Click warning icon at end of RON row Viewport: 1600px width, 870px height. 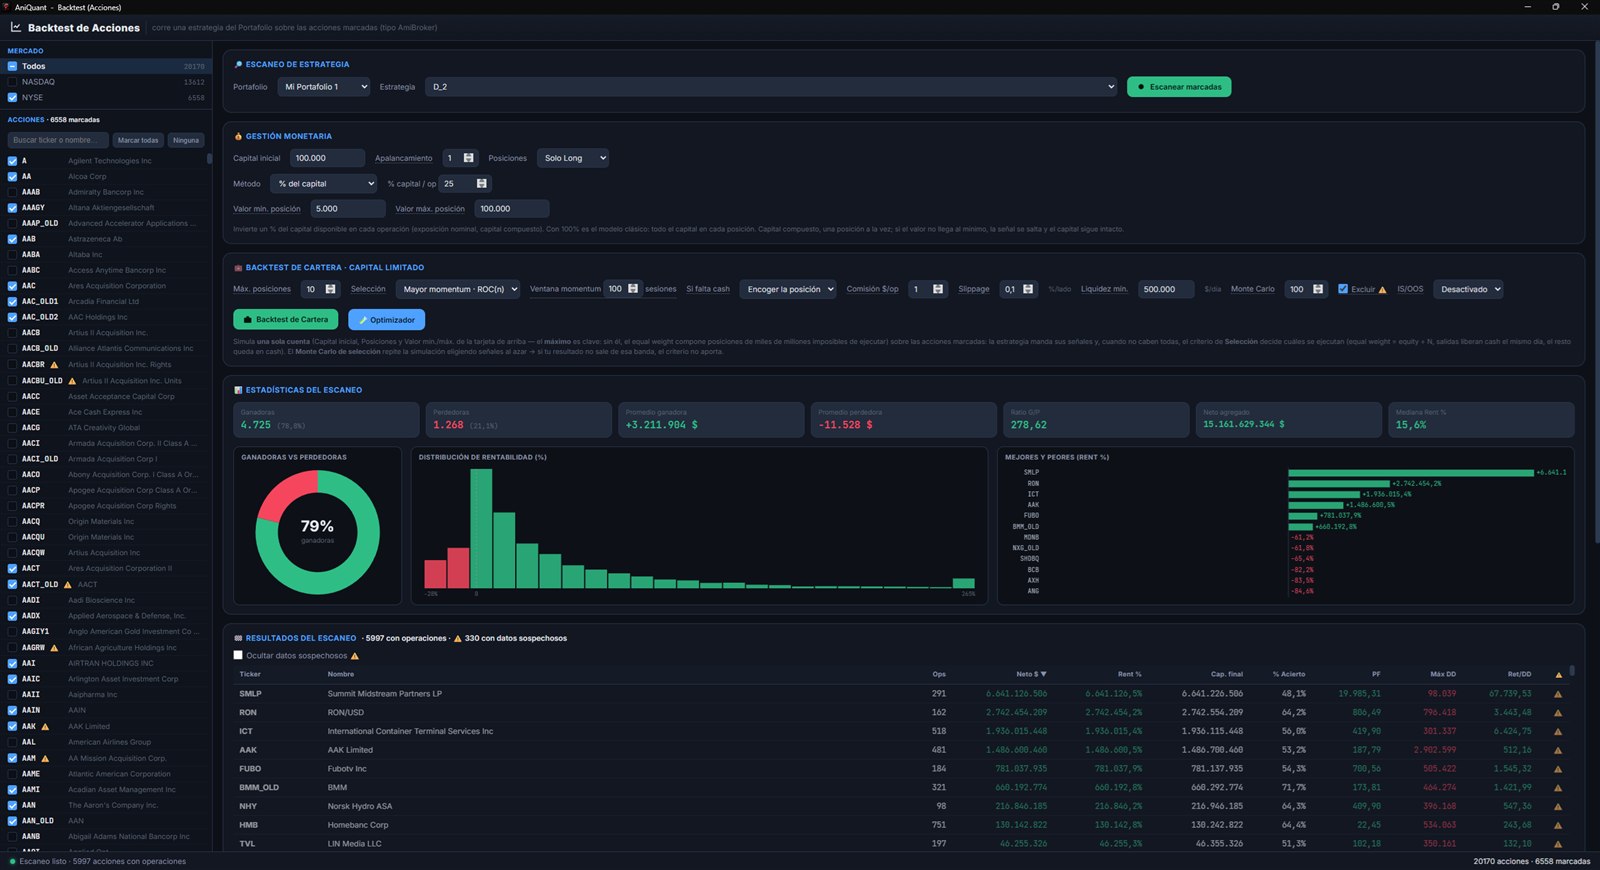(x=1557, y=713)
